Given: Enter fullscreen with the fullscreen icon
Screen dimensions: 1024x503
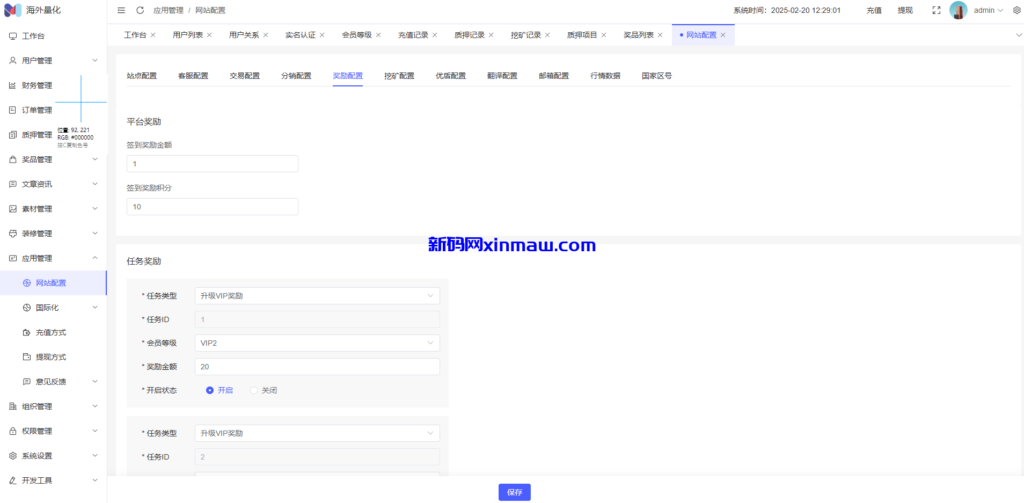Looking at the screenshot, I should click(936, 10).
